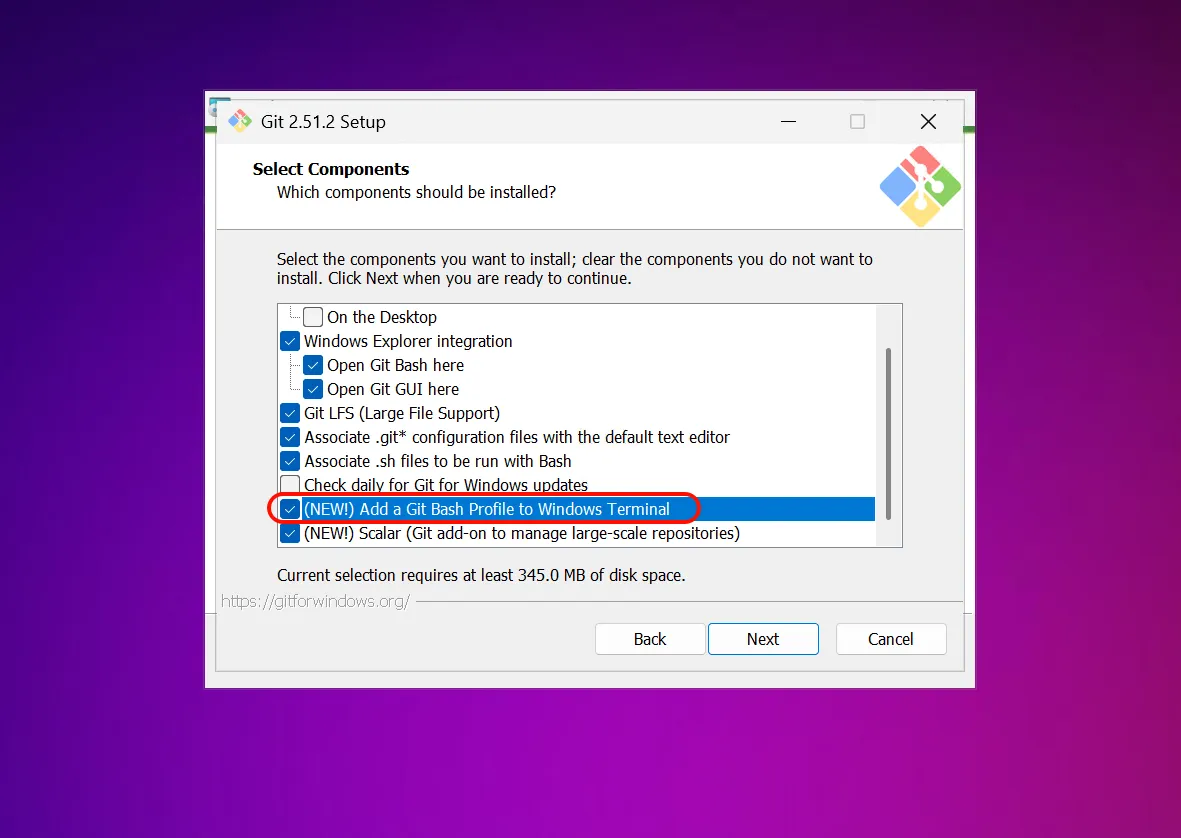Uncheck the Scalar add-on checkbox
This screenshot has width=1181, height=838.
290,533
